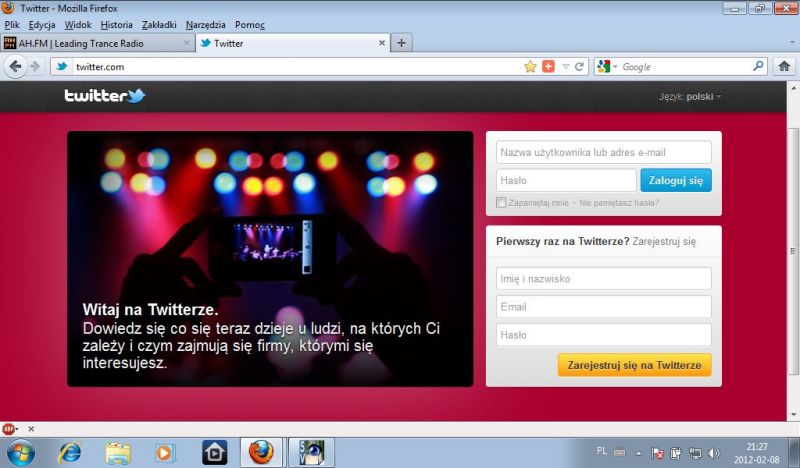Focus the username or email login field

pos(604,152)
